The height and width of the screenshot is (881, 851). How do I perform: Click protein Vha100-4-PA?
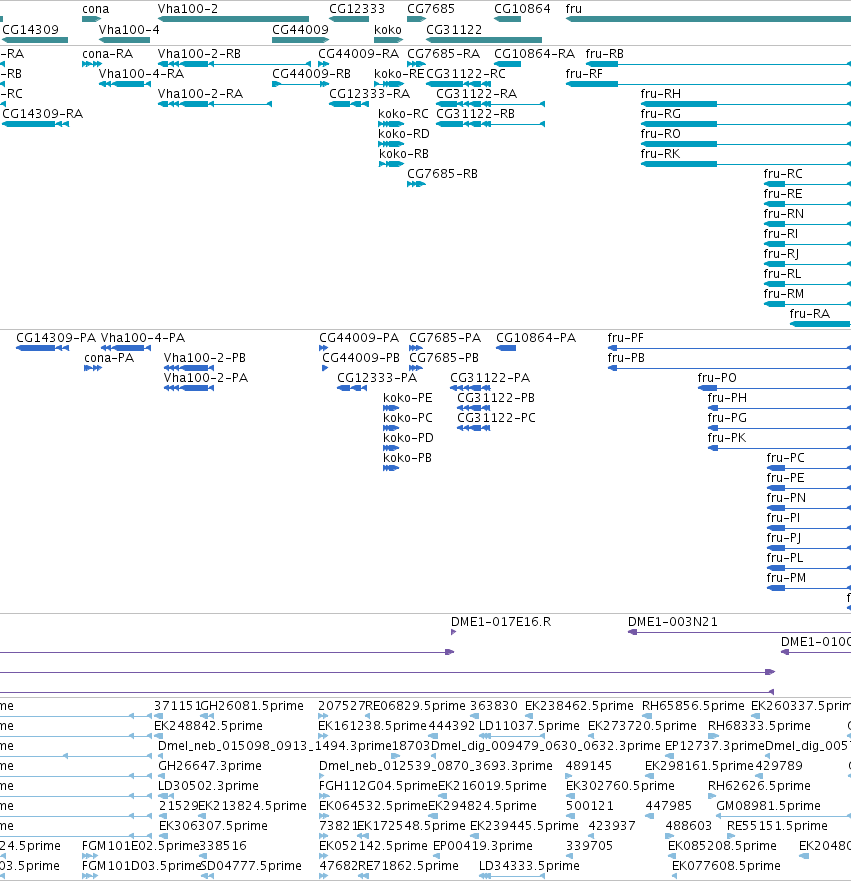pos(126,348)
